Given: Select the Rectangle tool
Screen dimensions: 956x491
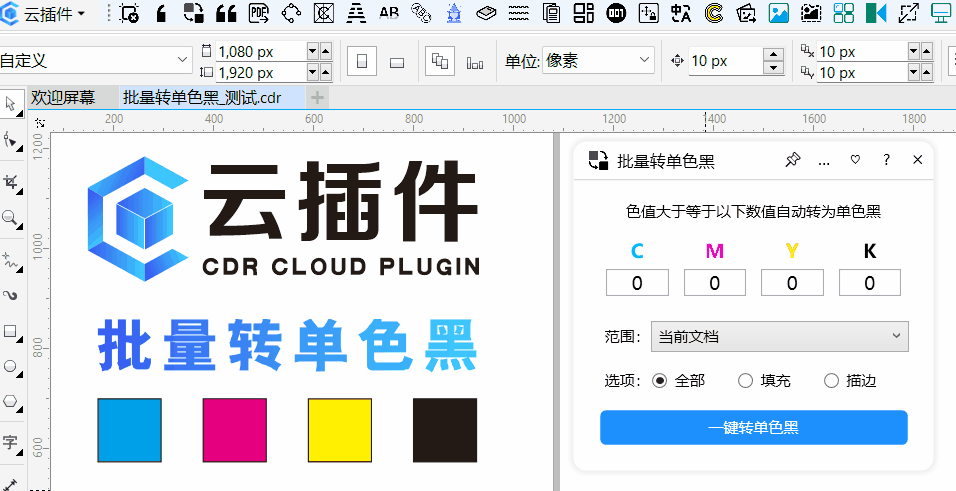Looking at the screenshot, I should pyautogui.click(x=10, y=332).
